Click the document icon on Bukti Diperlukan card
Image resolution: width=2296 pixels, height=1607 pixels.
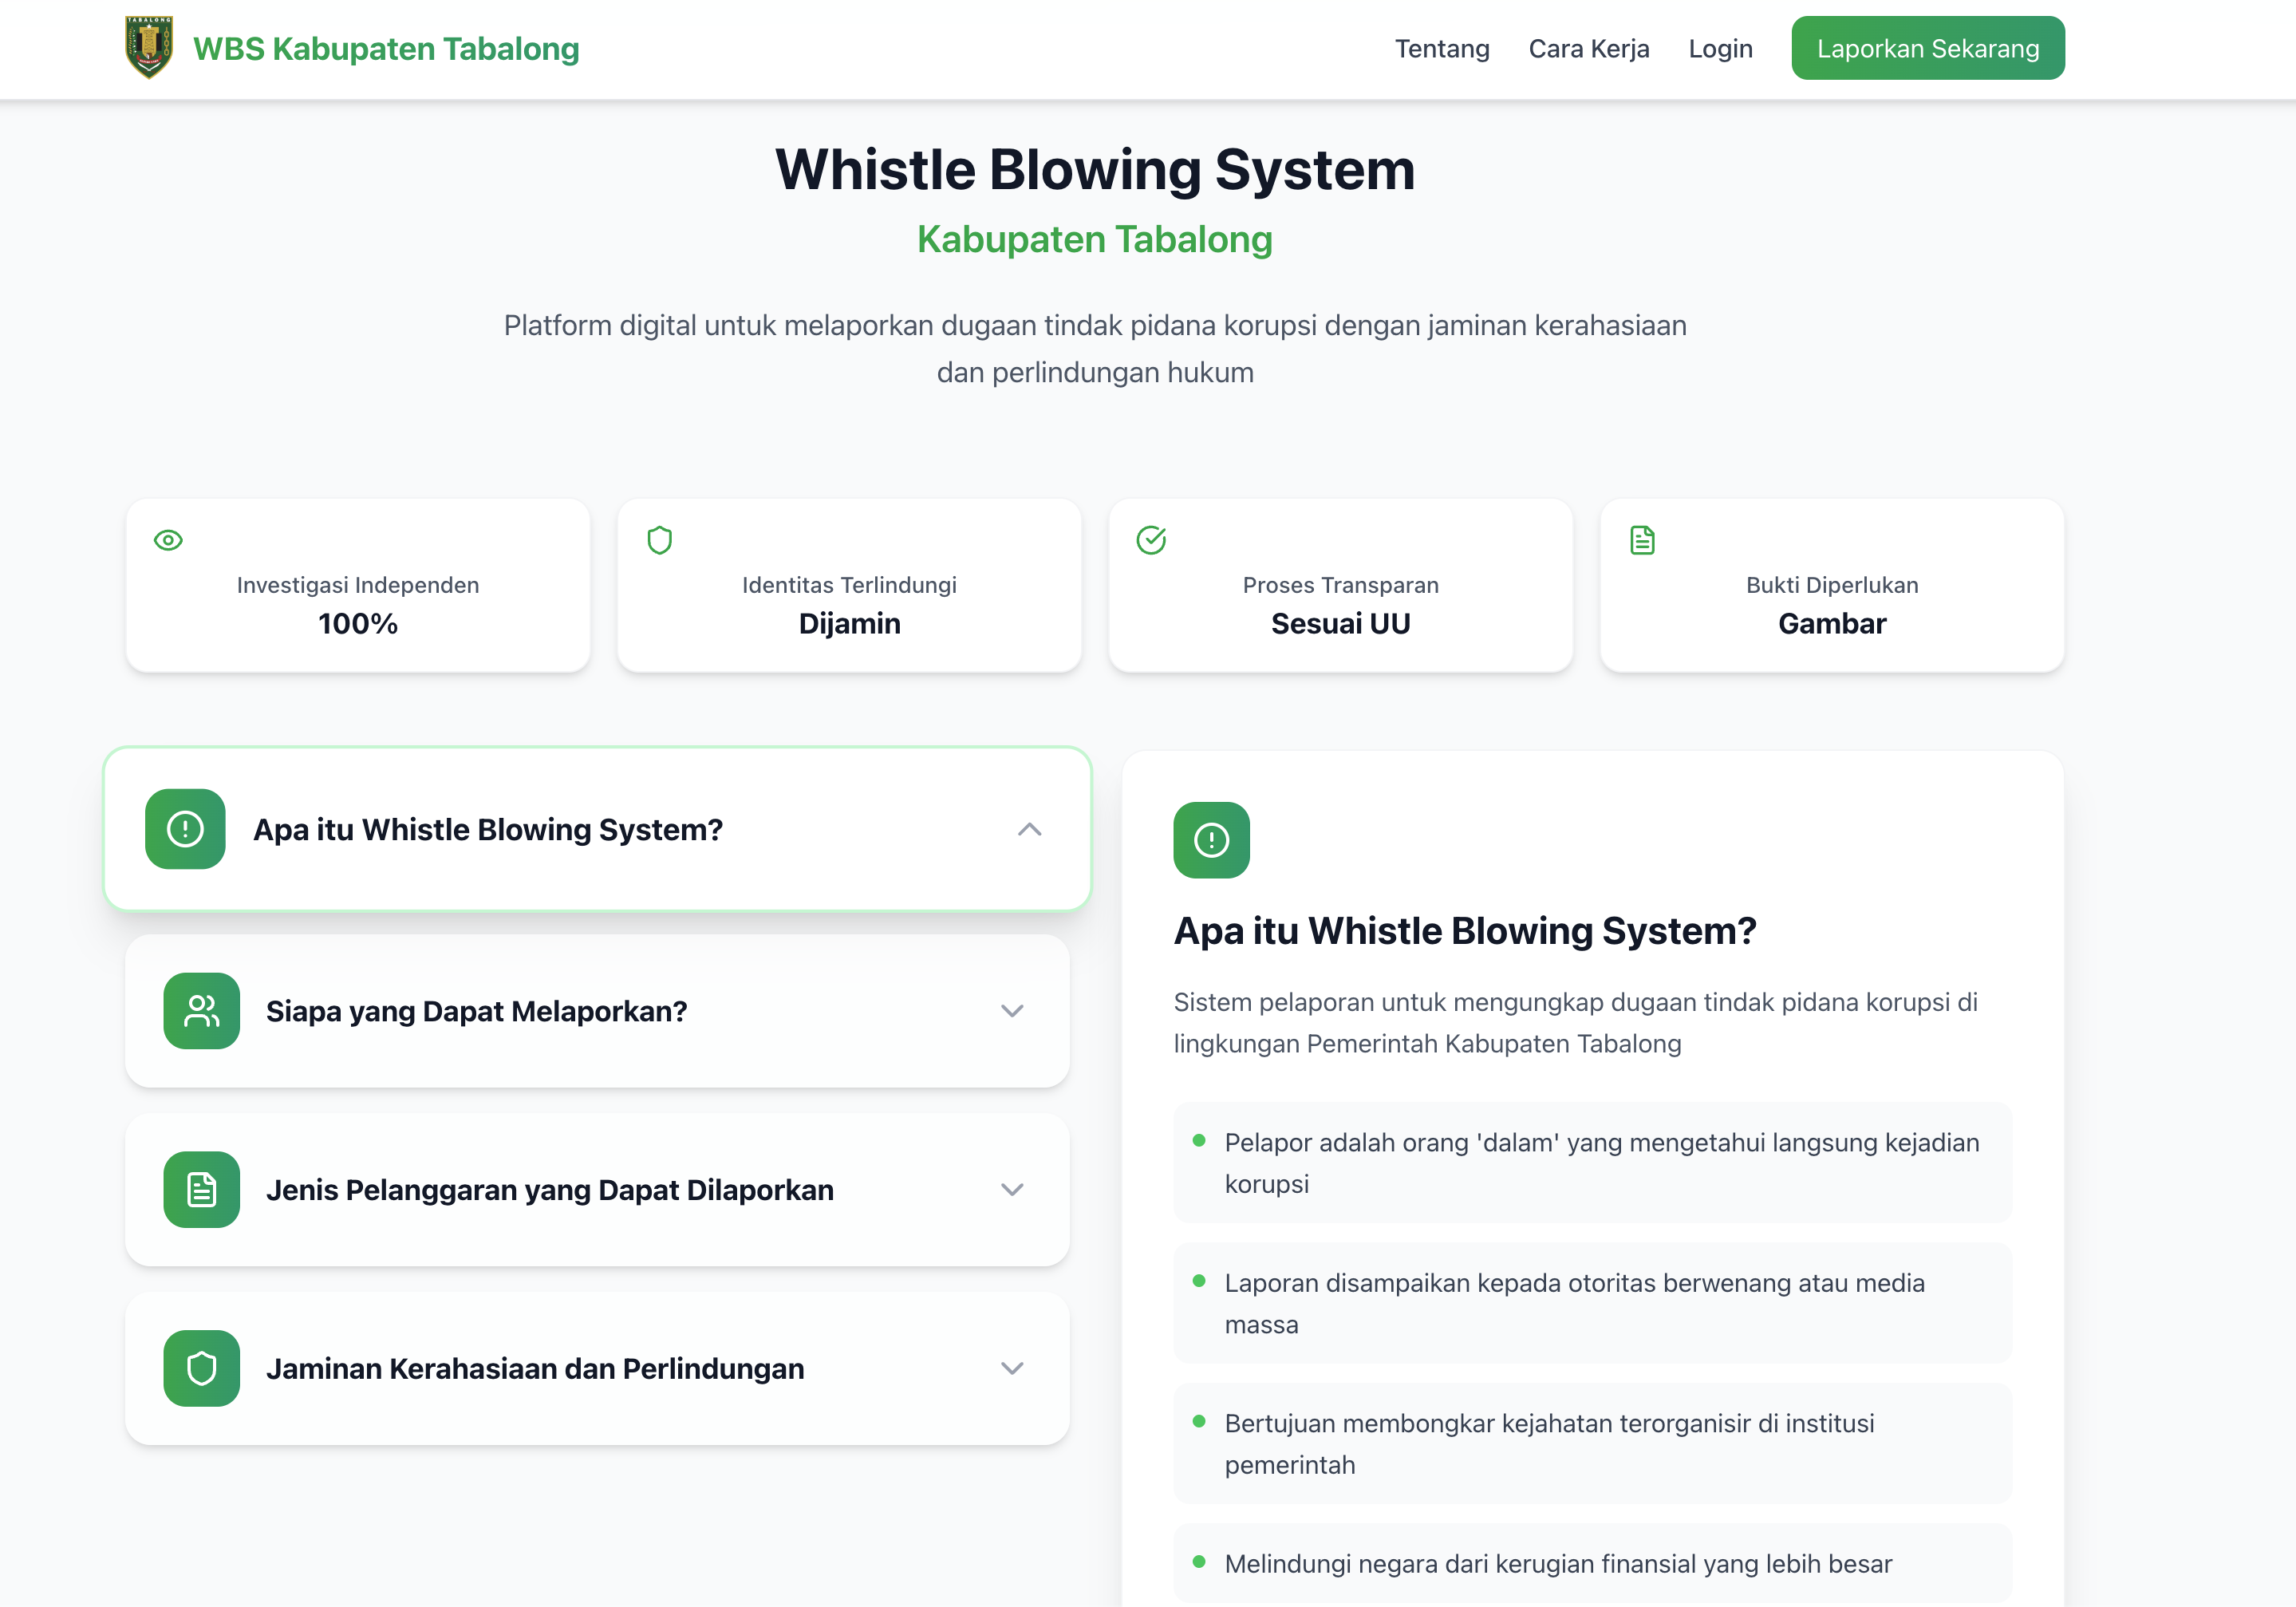point(1642,540)
